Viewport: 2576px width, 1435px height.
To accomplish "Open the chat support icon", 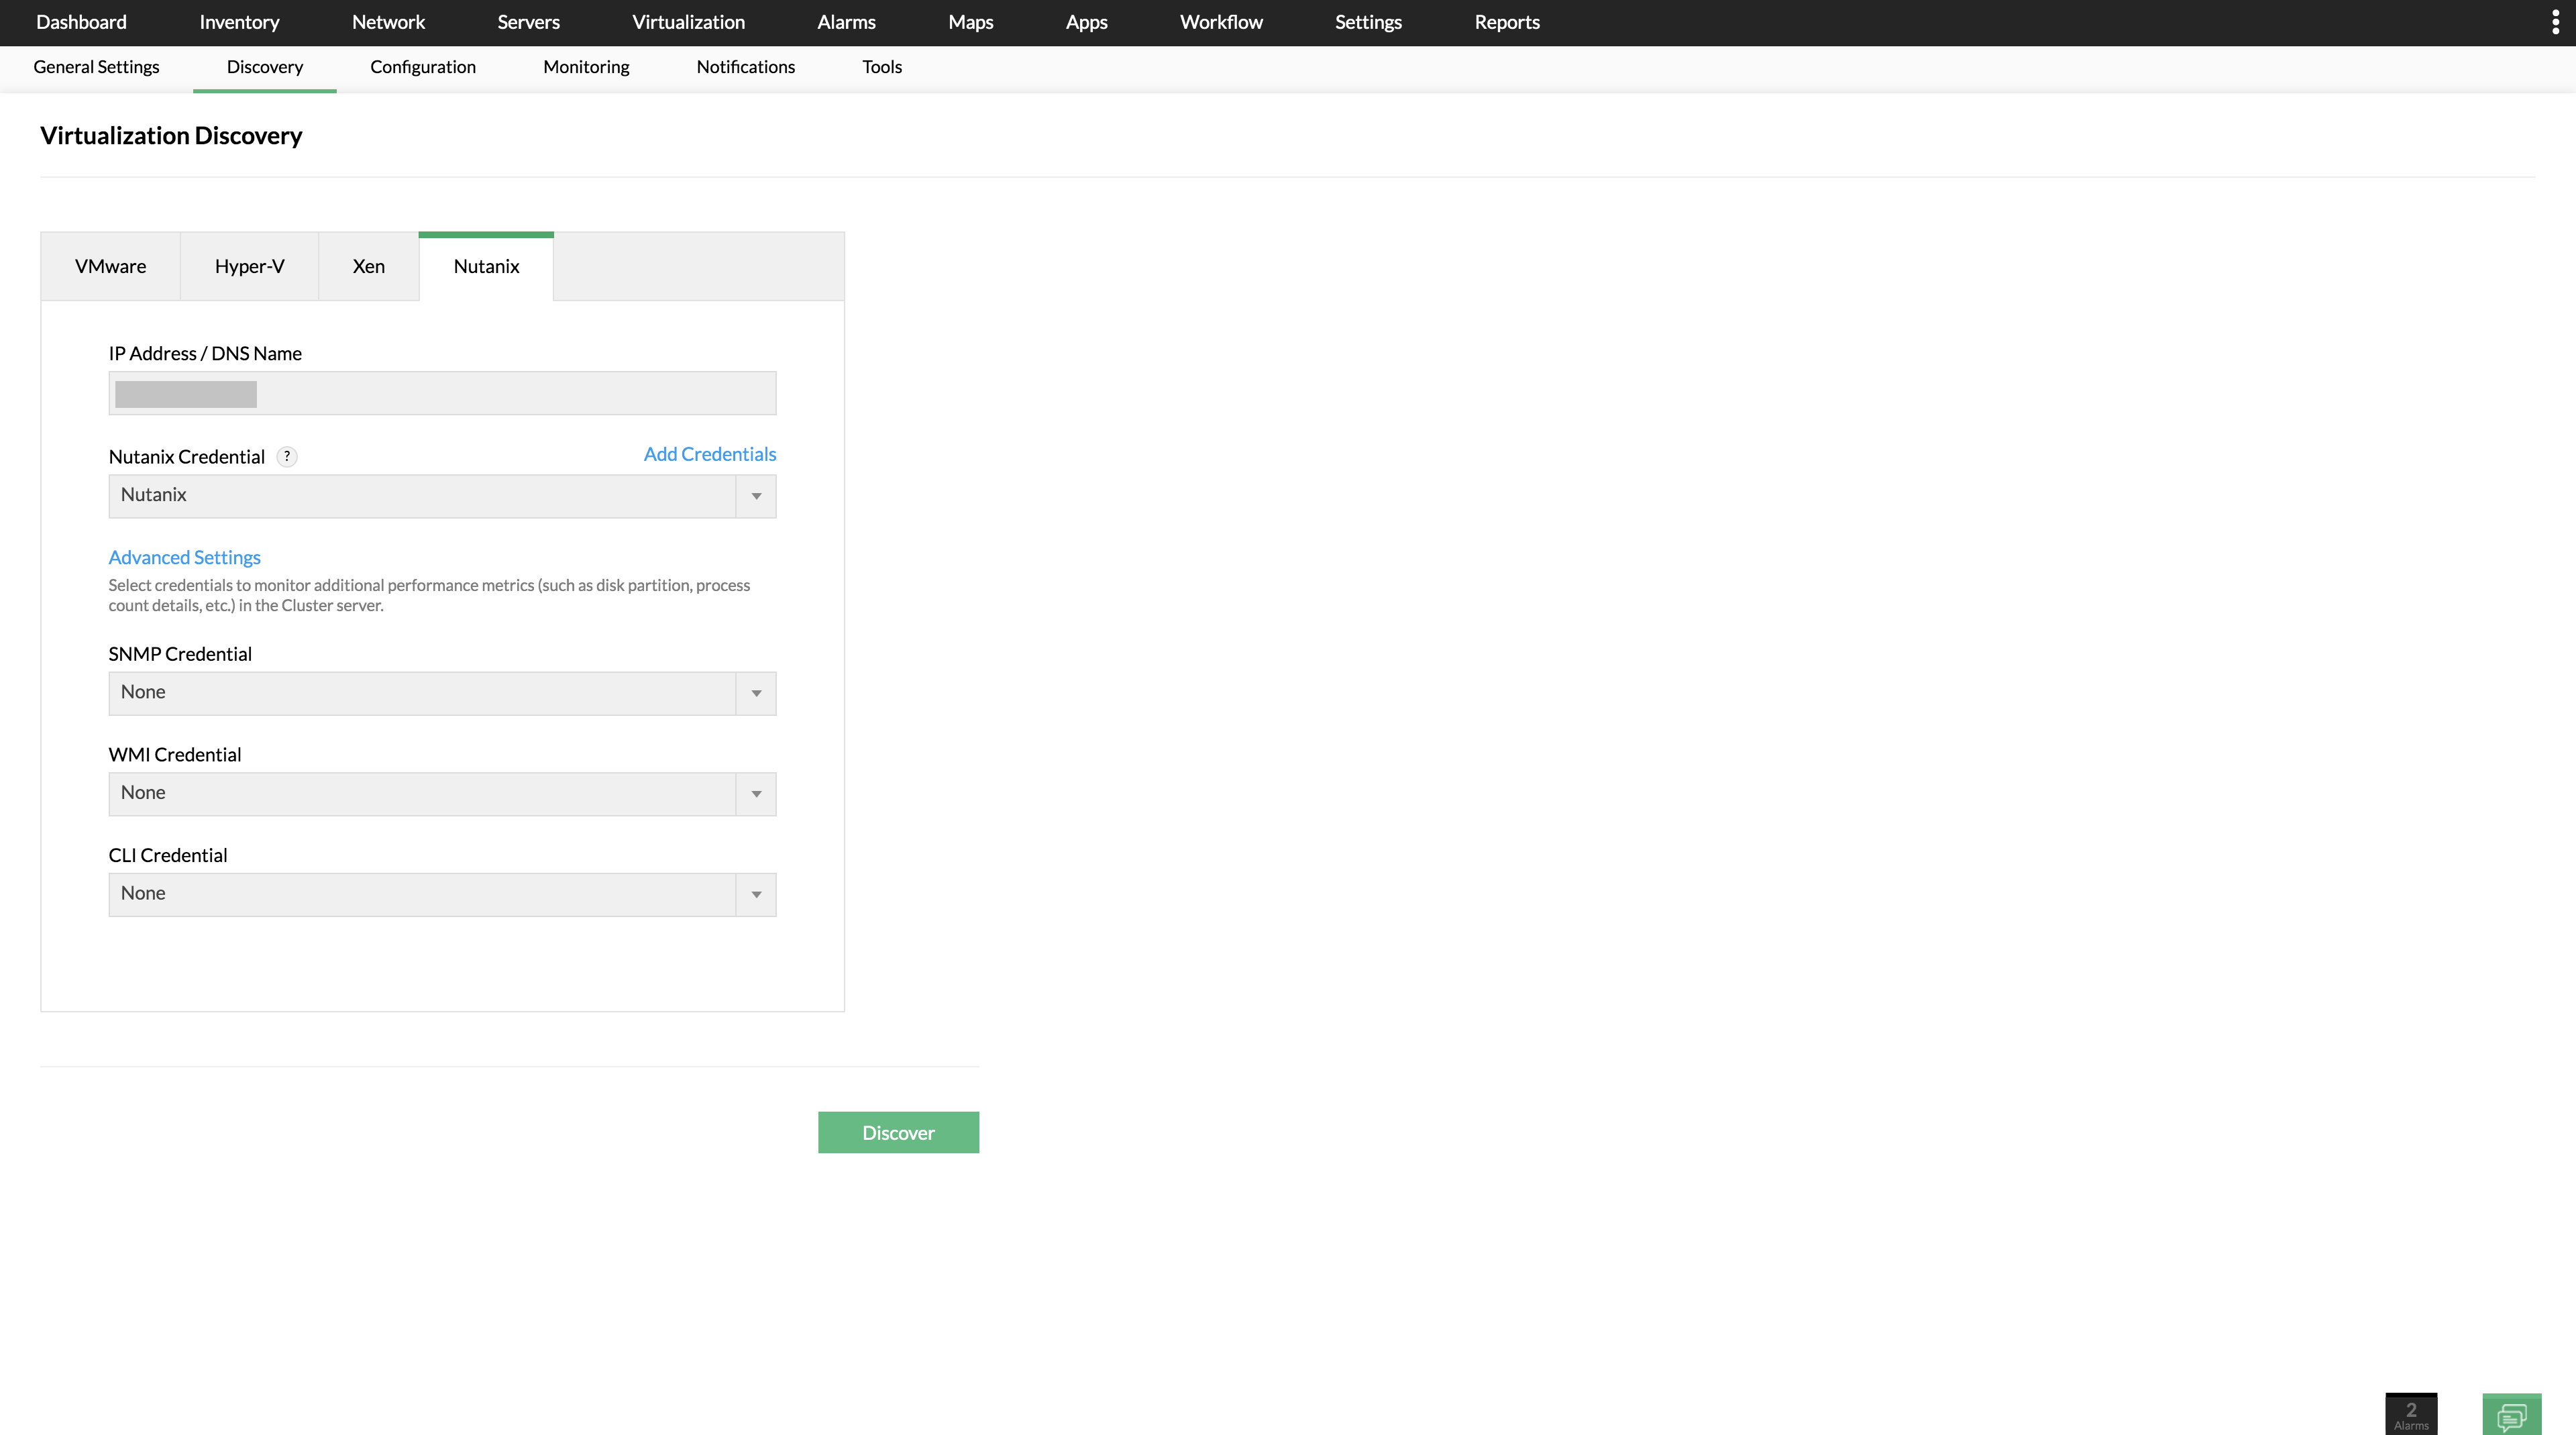I will [2511, 1415].
